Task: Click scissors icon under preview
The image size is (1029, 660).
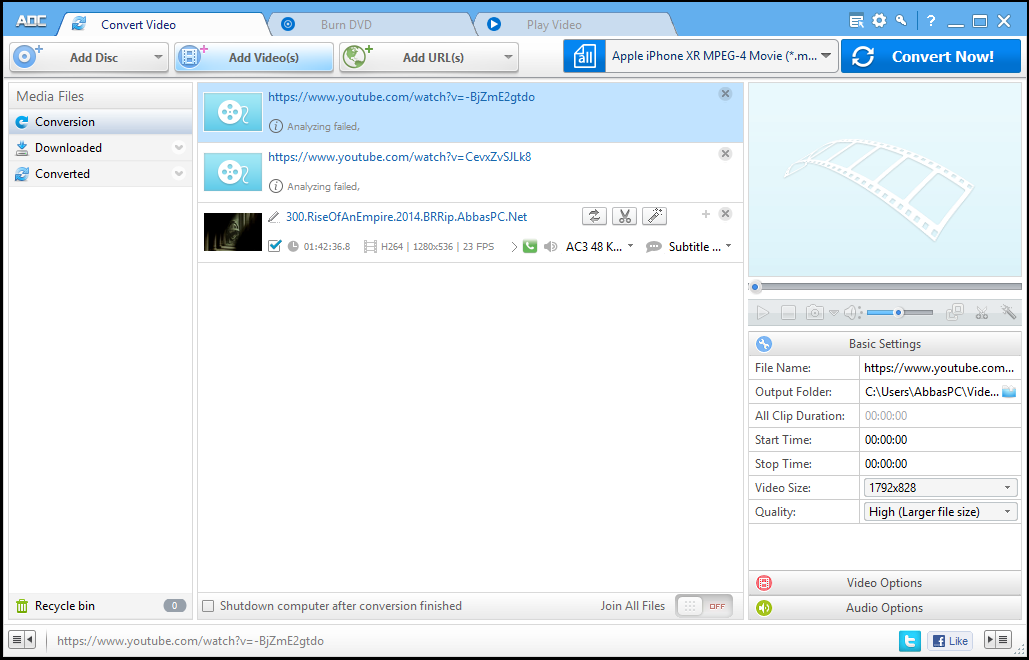Action: click(982, 313)
